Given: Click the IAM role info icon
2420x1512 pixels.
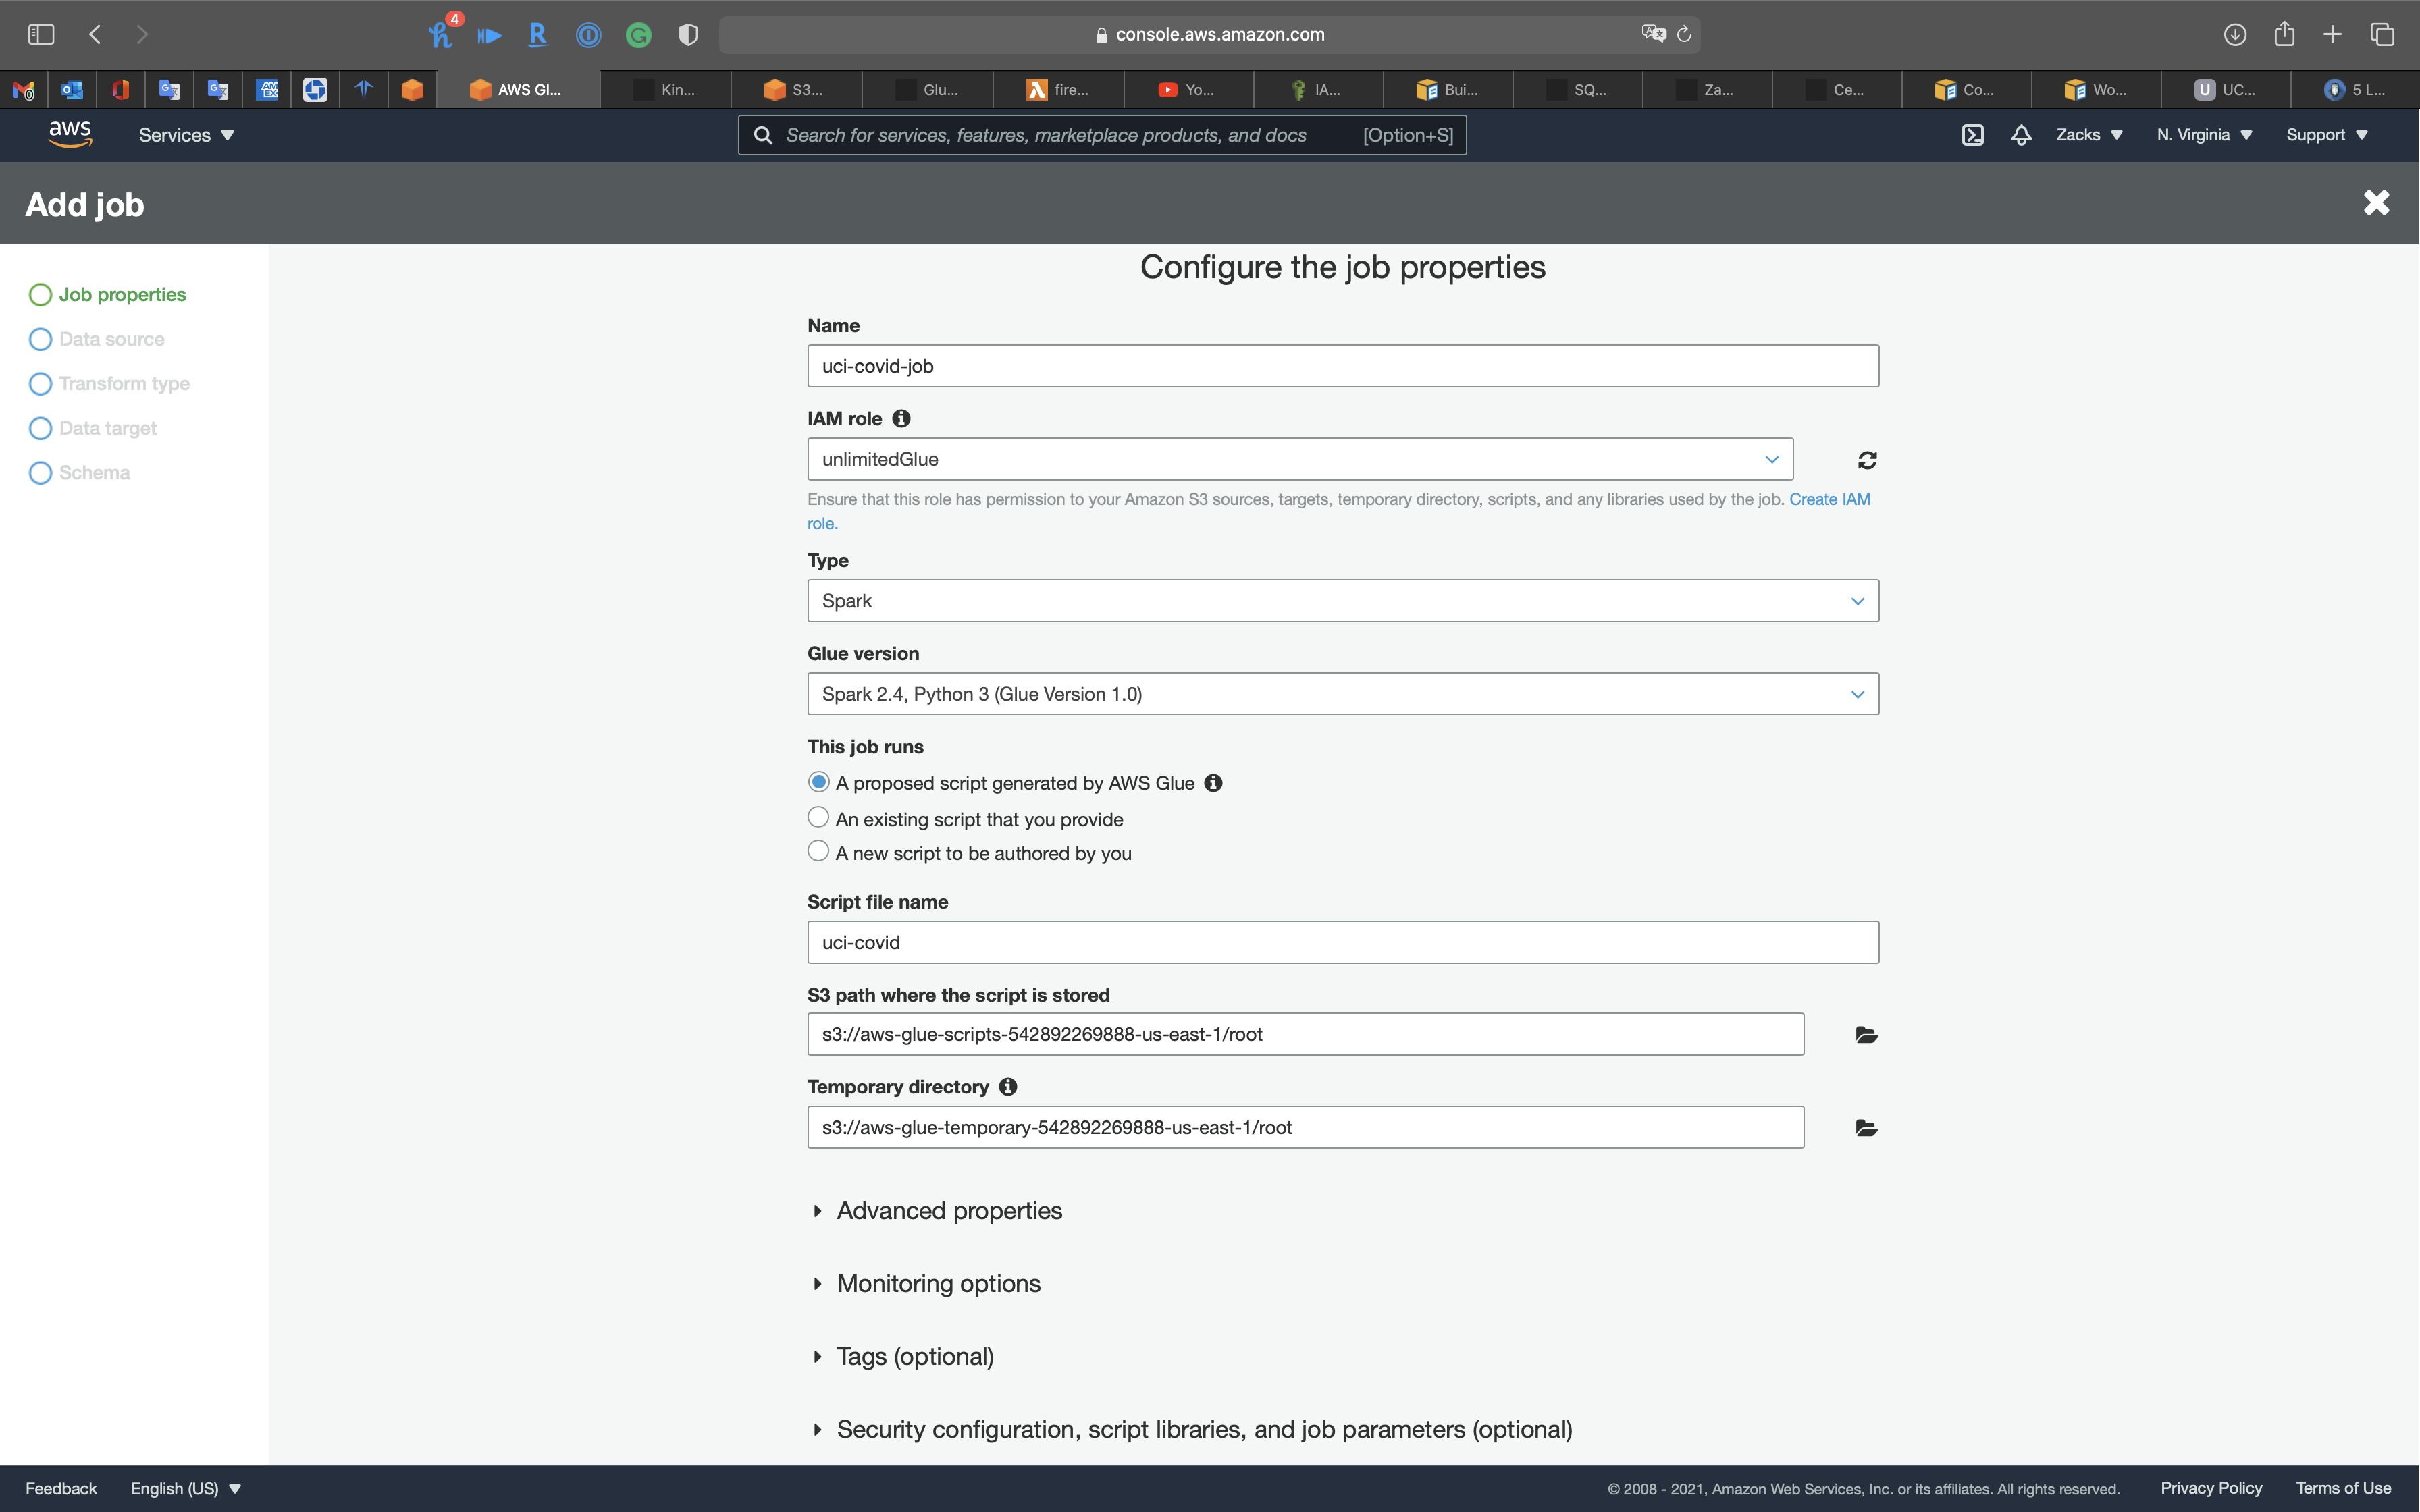Looking at the screenshot, I should click(x=901, y=419).
